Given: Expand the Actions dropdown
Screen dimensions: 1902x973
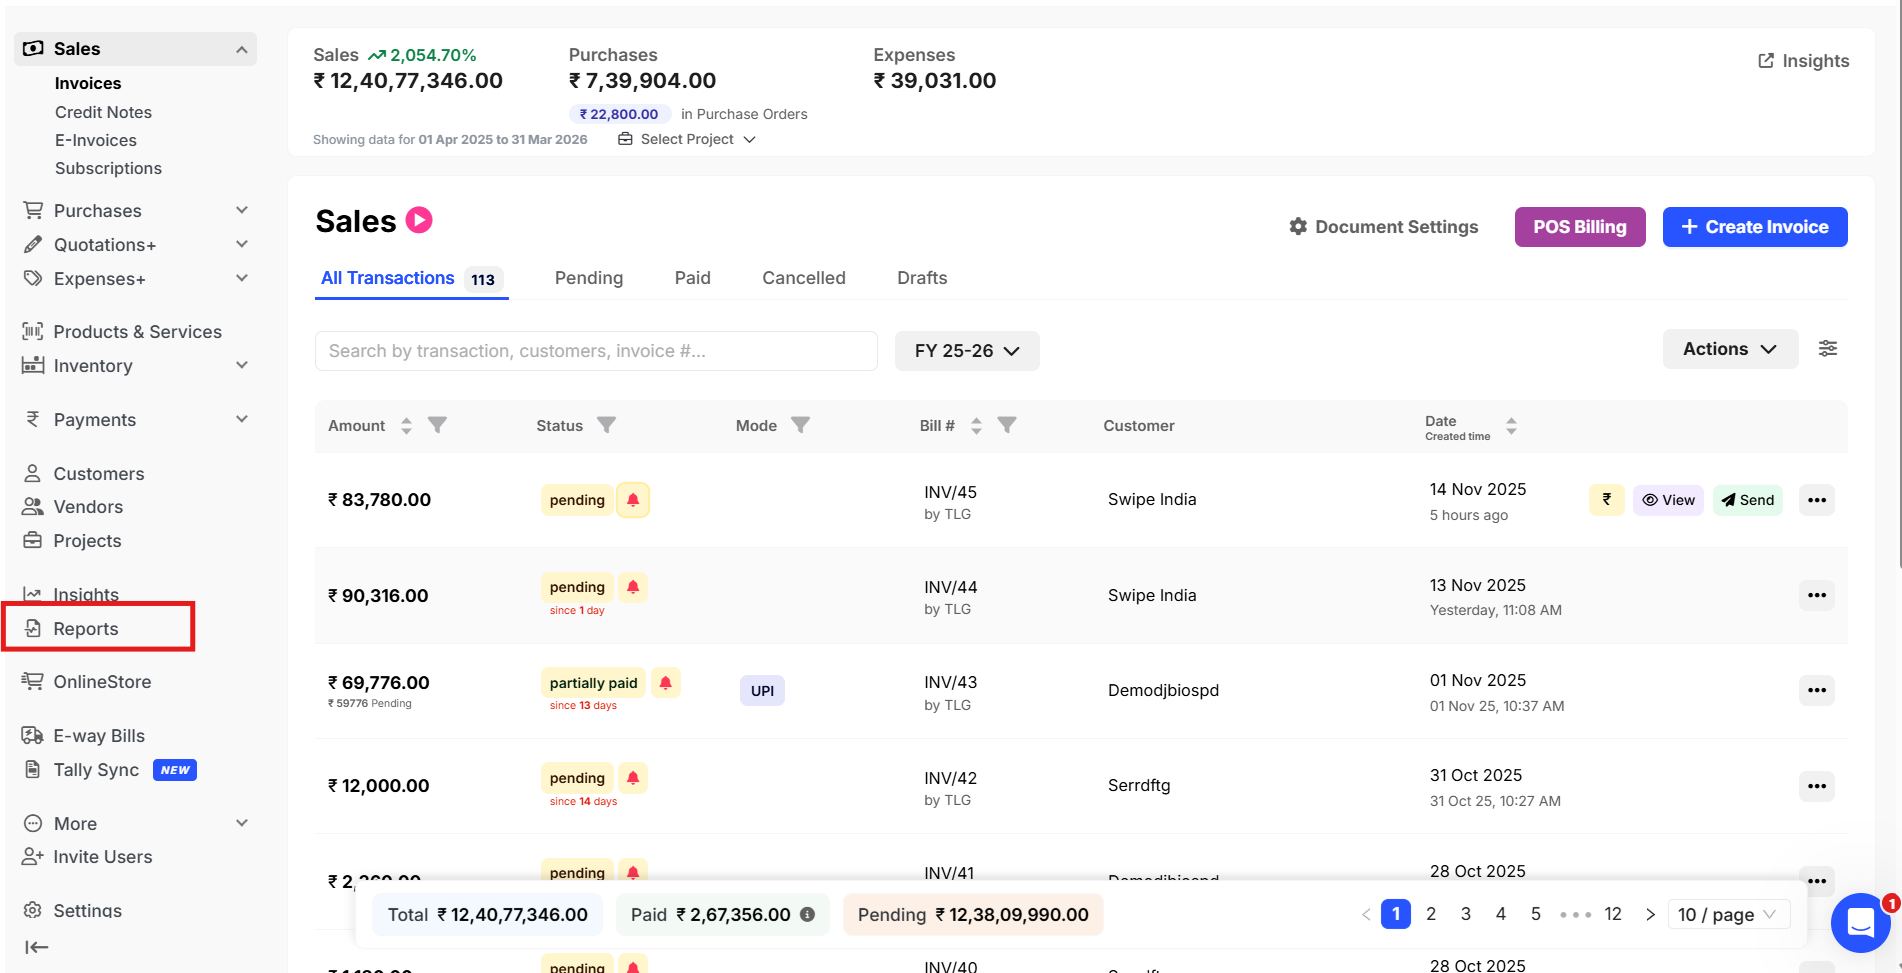Looking at the screenshot, I should coord(1729,349).
